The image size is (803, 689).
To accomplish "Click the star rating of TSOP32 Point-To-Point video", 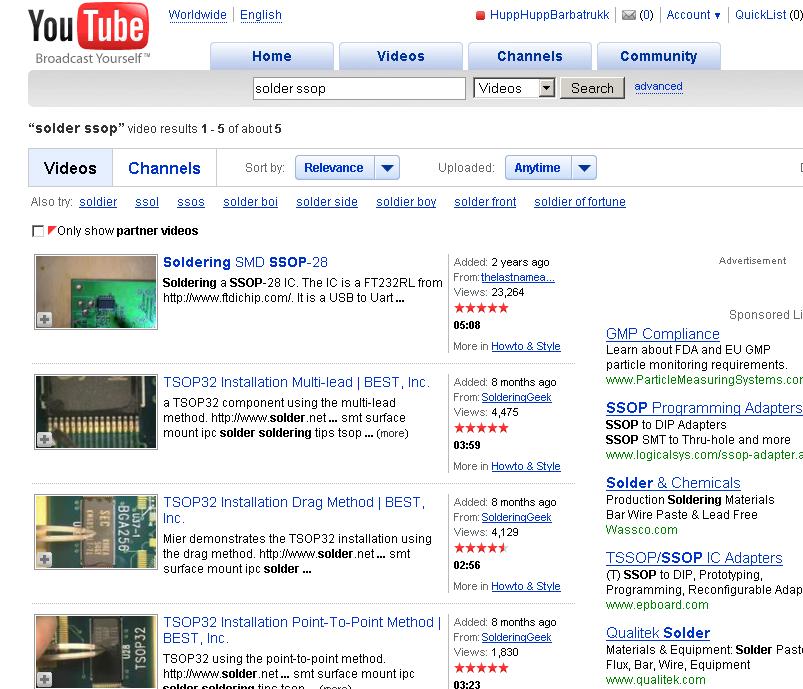I will [481, 667].
